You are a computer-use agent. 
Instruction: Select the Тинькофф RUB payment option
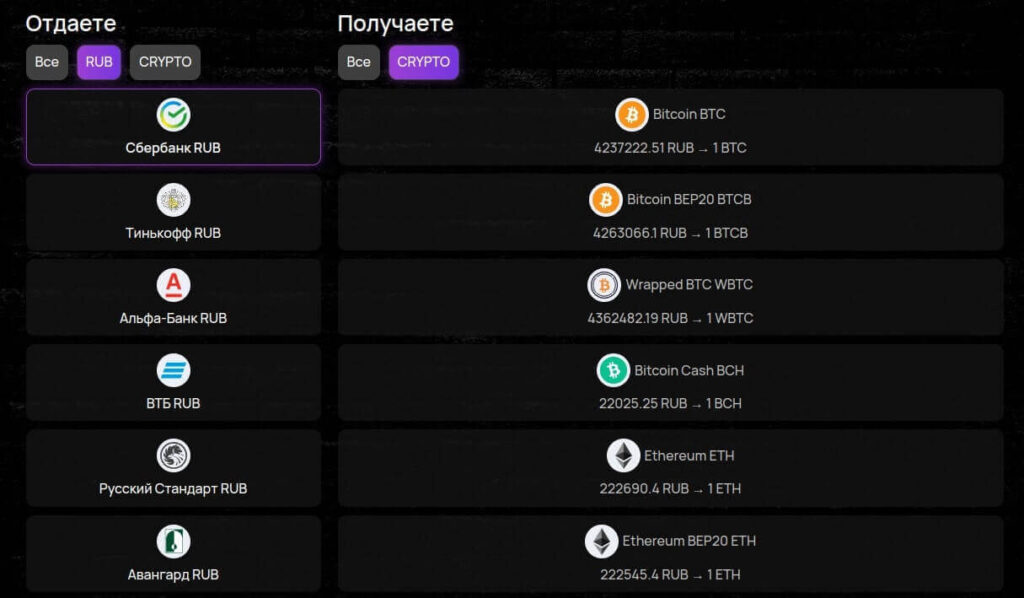[173, 211]
